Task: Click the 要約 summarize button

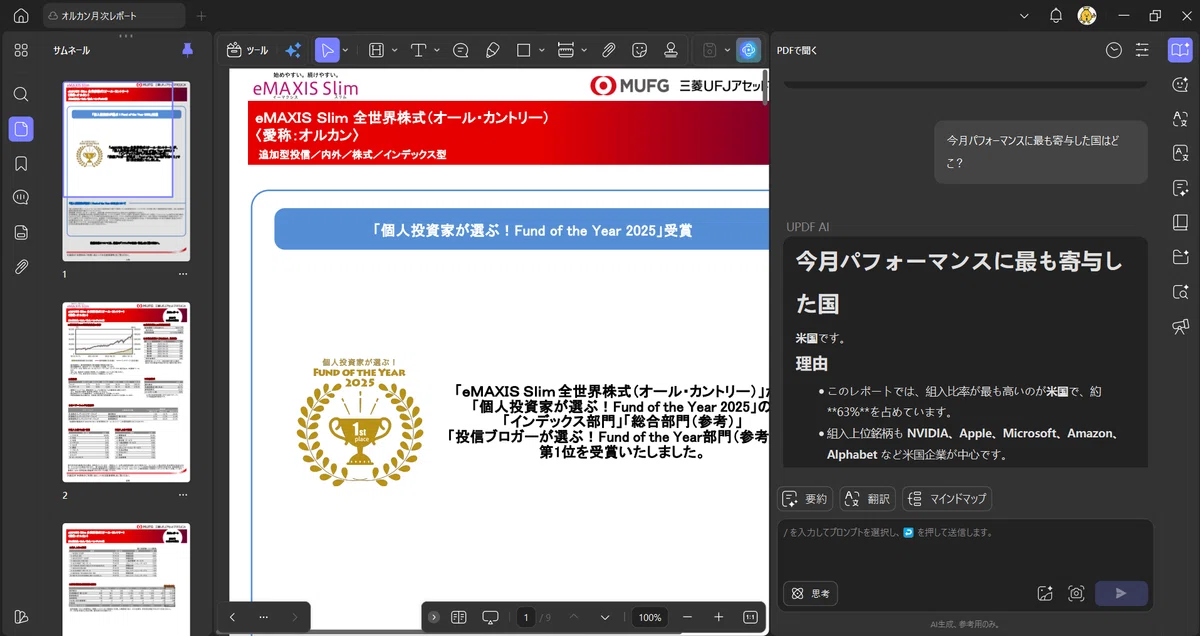Action: coord(805,499)
